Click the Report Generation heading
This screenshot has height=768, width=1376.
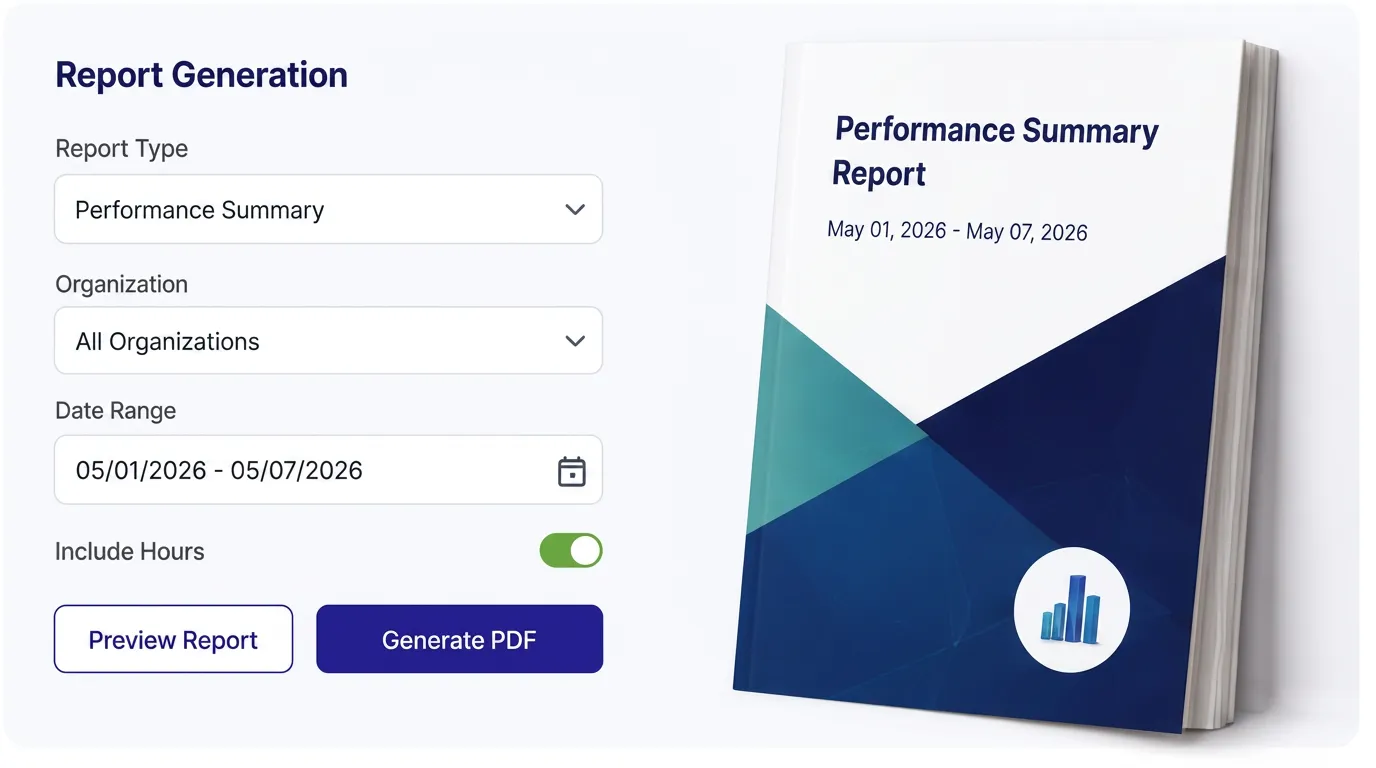click(201, 75)
